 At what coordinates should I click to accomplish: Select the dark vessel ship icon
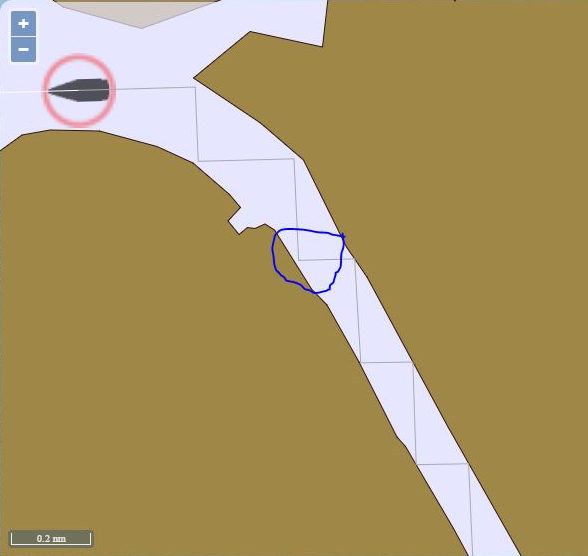(79, 90)
